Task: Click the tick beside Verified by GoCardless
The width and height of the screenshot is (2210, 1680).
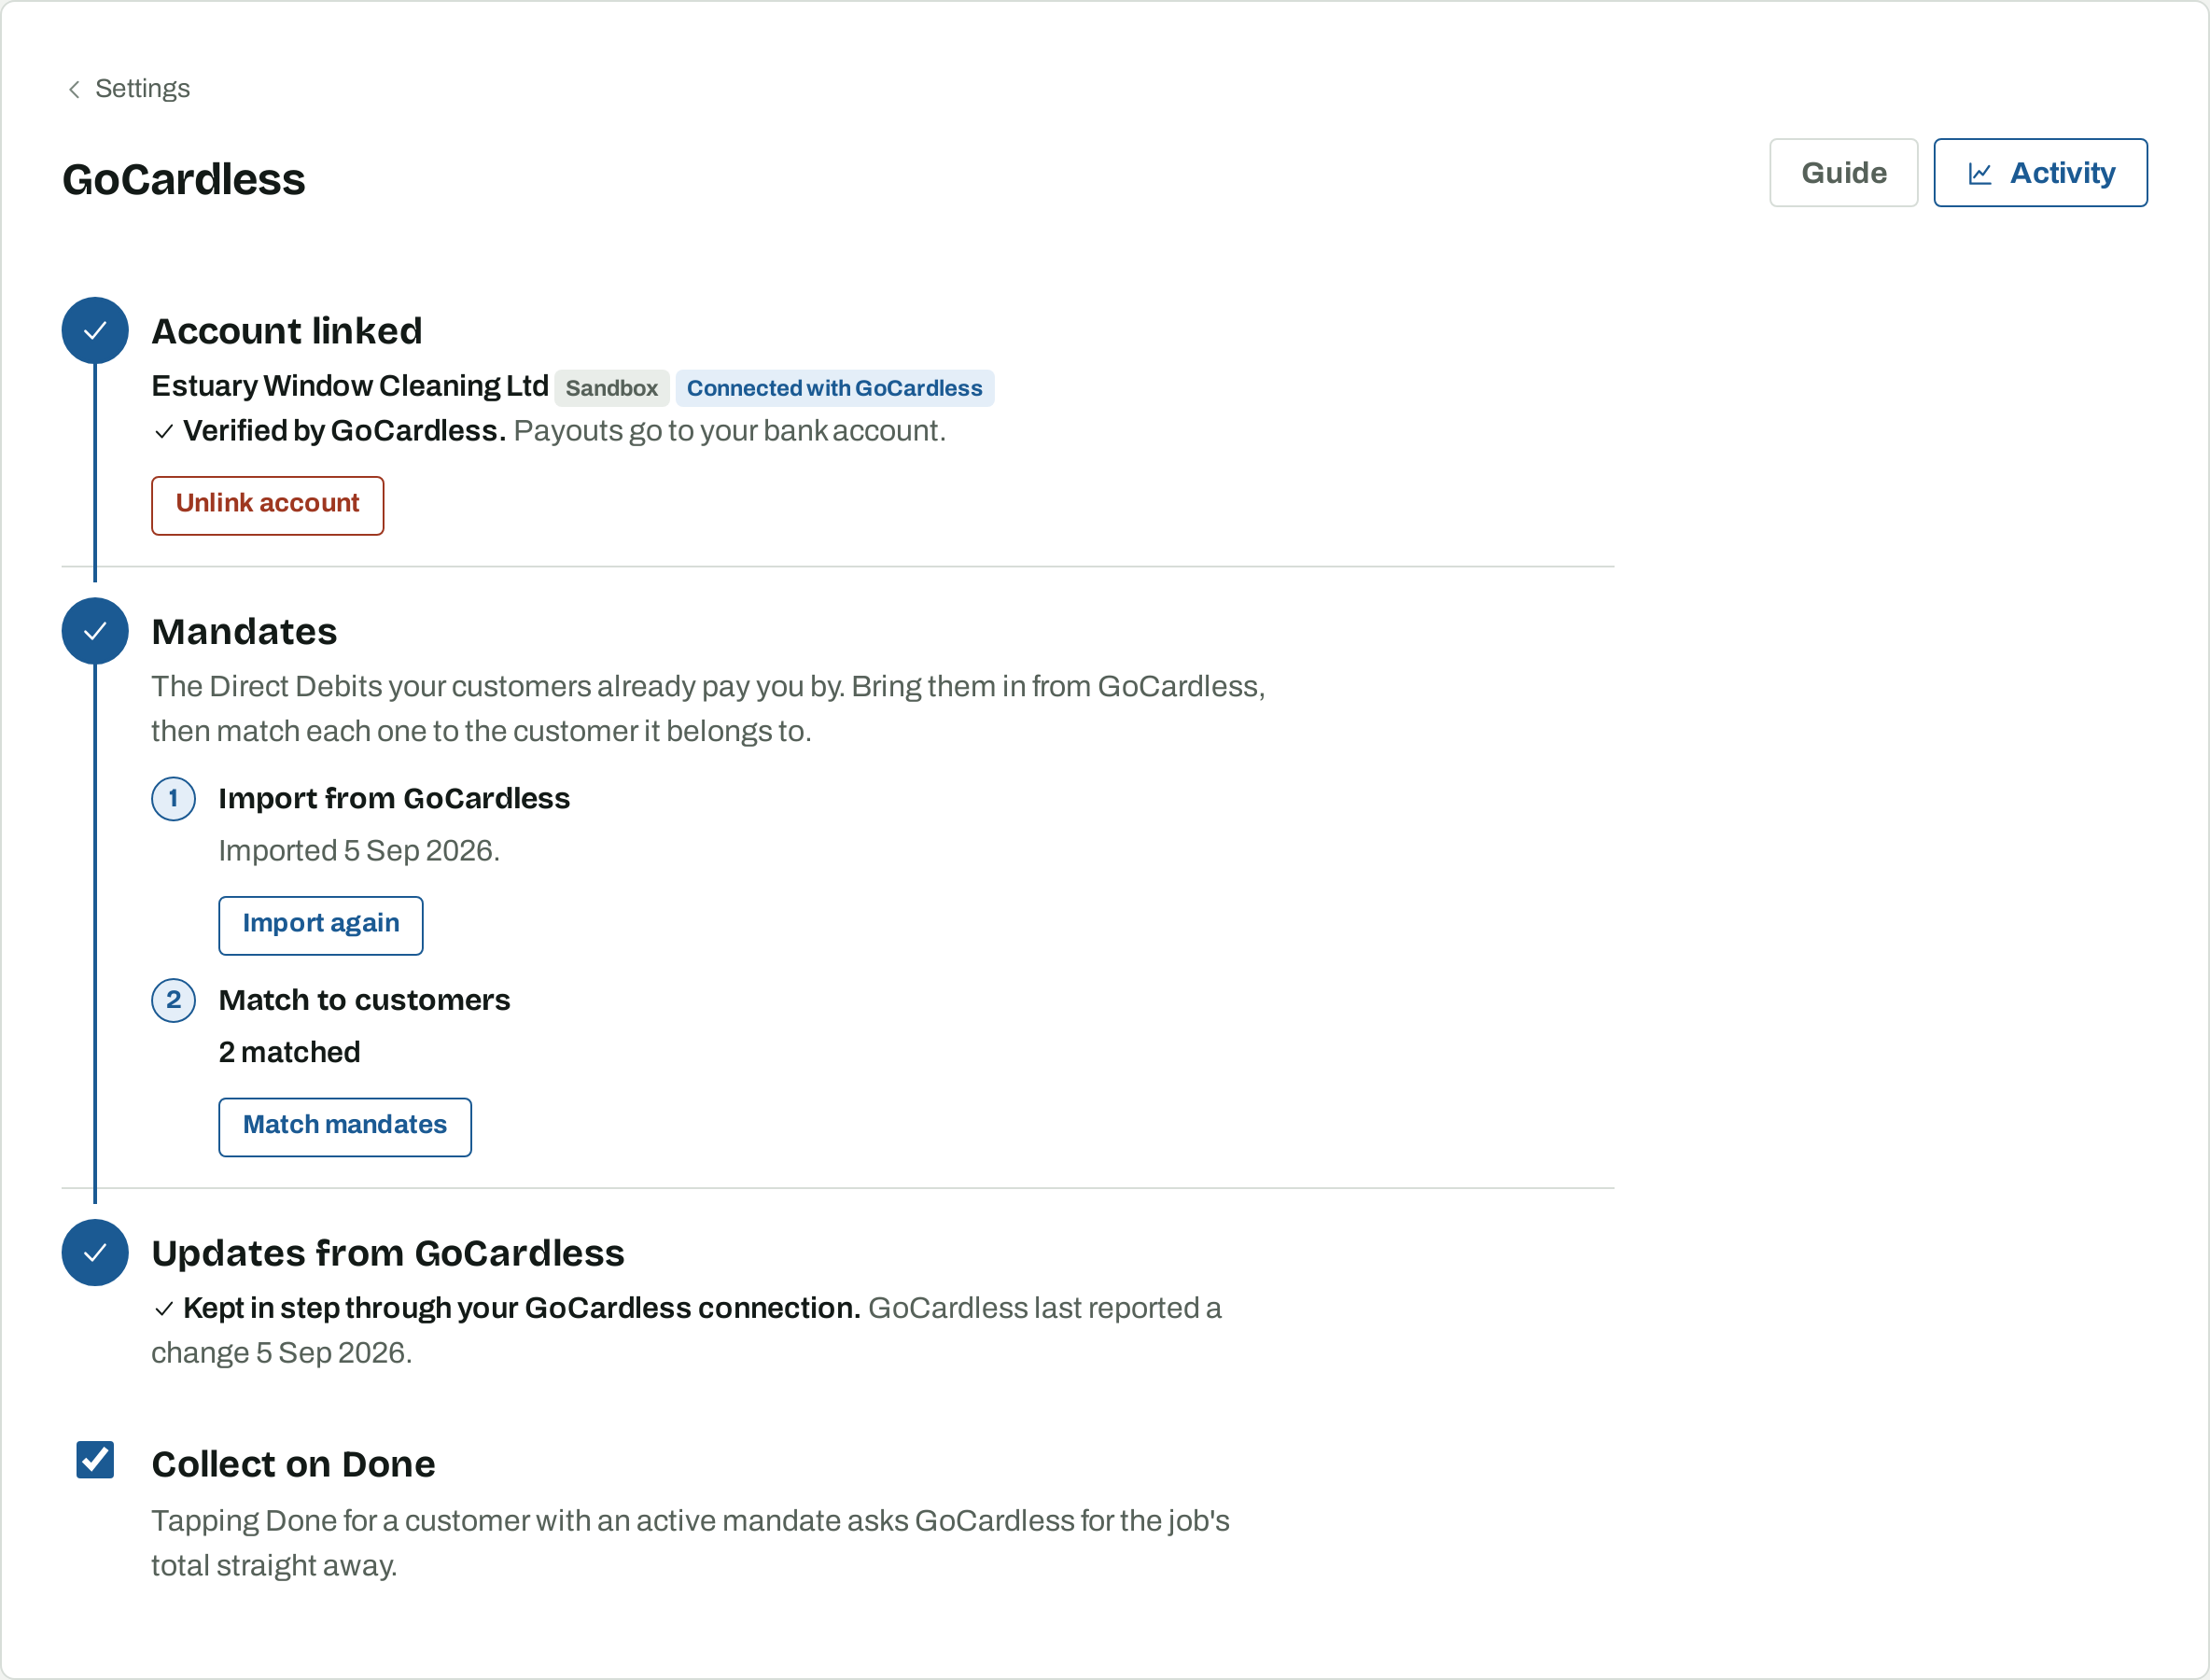Action: tap(164, 432)
